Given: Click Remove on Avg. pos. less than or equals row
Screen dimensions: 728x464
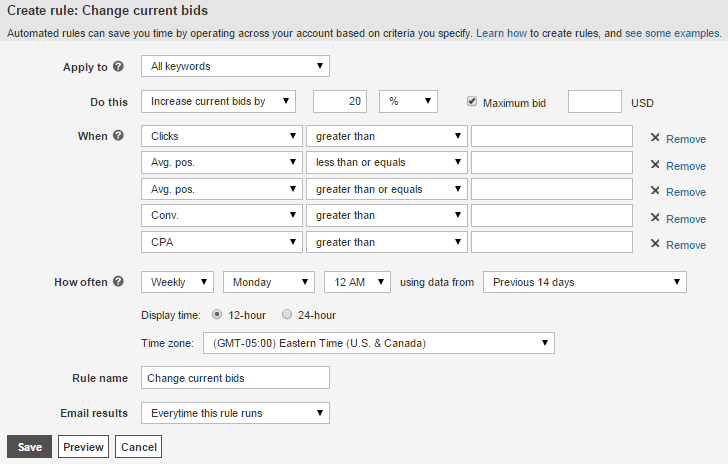Looking at the screenshot, I should (686, 166).
